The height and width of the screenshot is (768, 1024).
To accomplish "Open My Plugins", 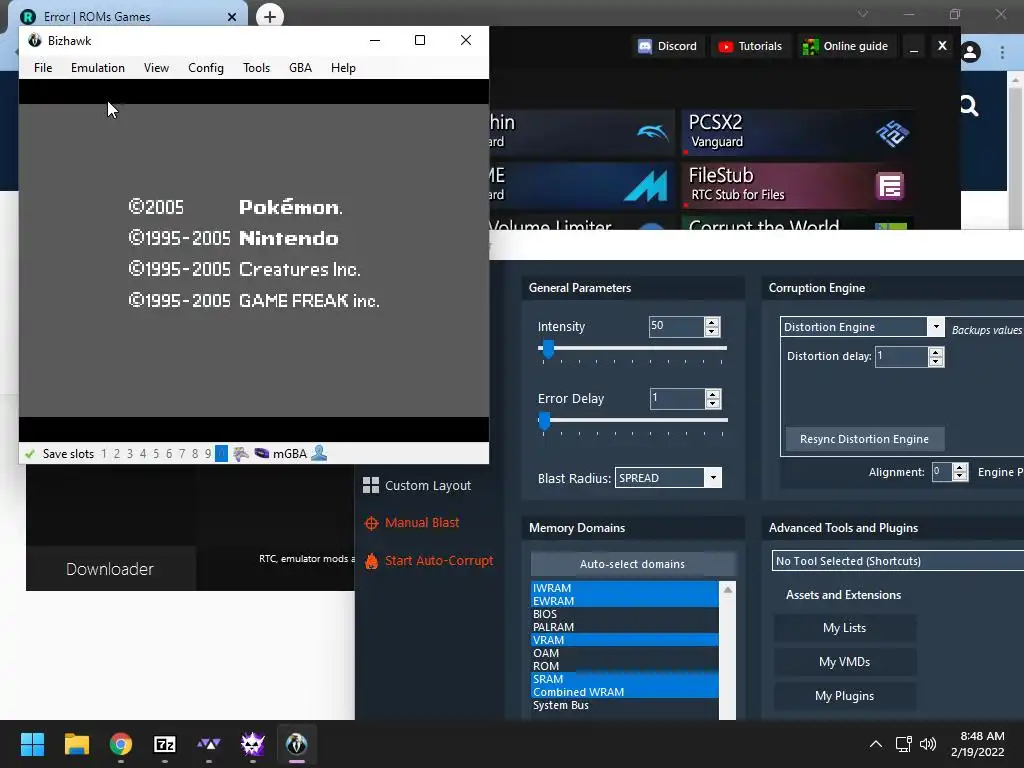I will (844, 696).
